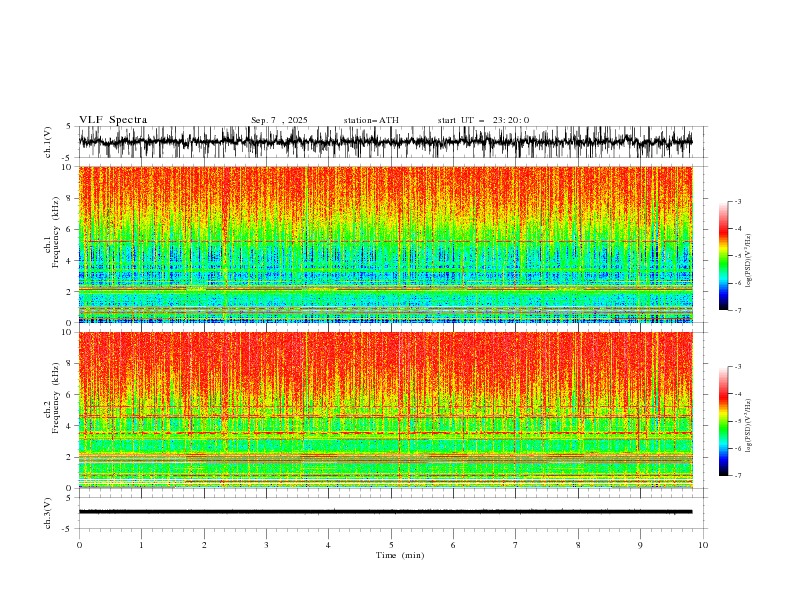Screen dimensions: 792x612
Task: Click the ch.1 spectrogram plot
Action: (385, 244)
